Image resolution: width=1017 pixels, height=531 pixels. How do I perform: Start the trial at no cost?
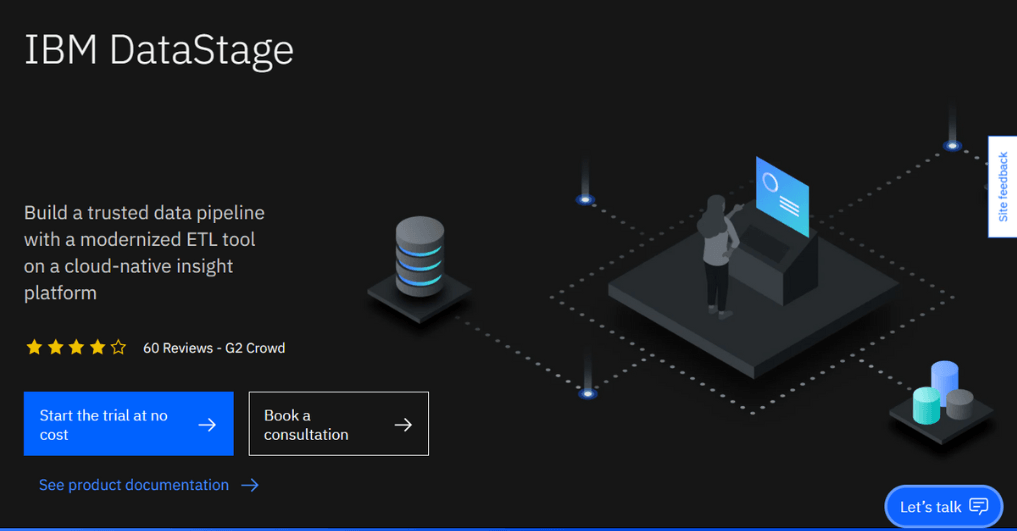click(x=128, y=424)
